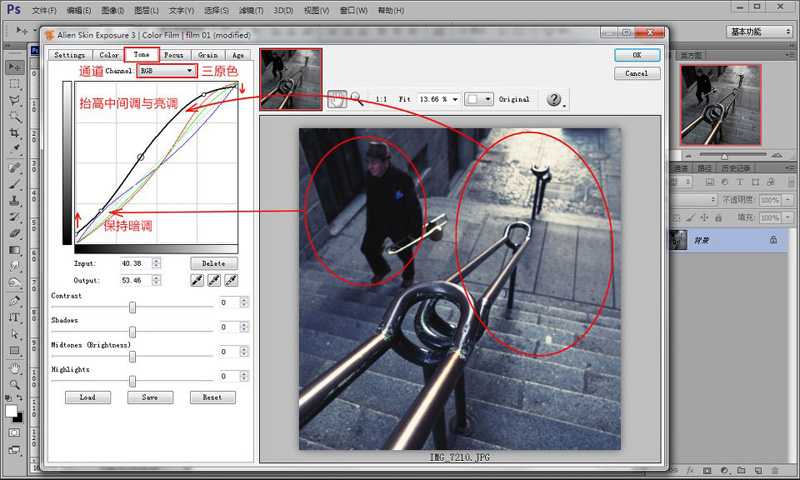Open the Layers panel options menu
The image size is (800, 480).
pyautogui.click(x=790, y=168)
